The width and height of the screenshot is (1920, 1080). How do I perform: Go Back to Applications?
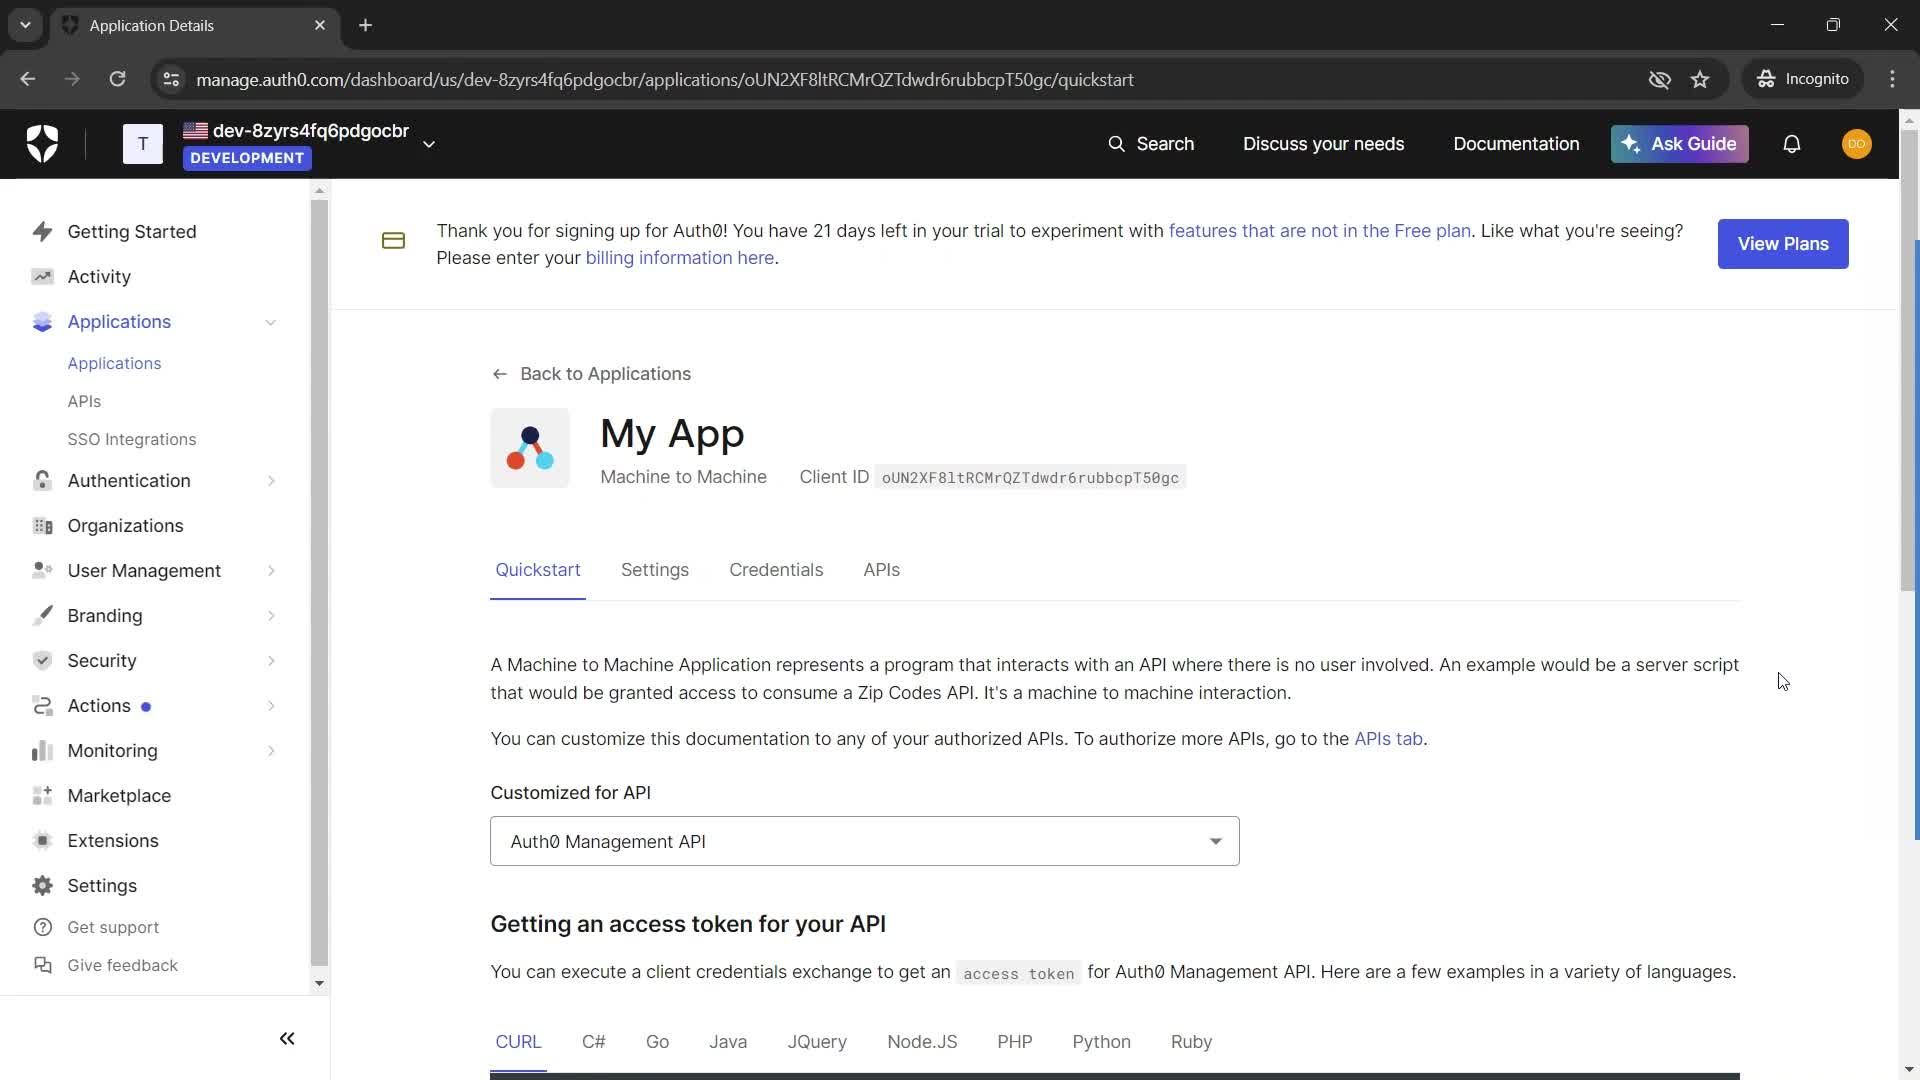click(591, 374)
